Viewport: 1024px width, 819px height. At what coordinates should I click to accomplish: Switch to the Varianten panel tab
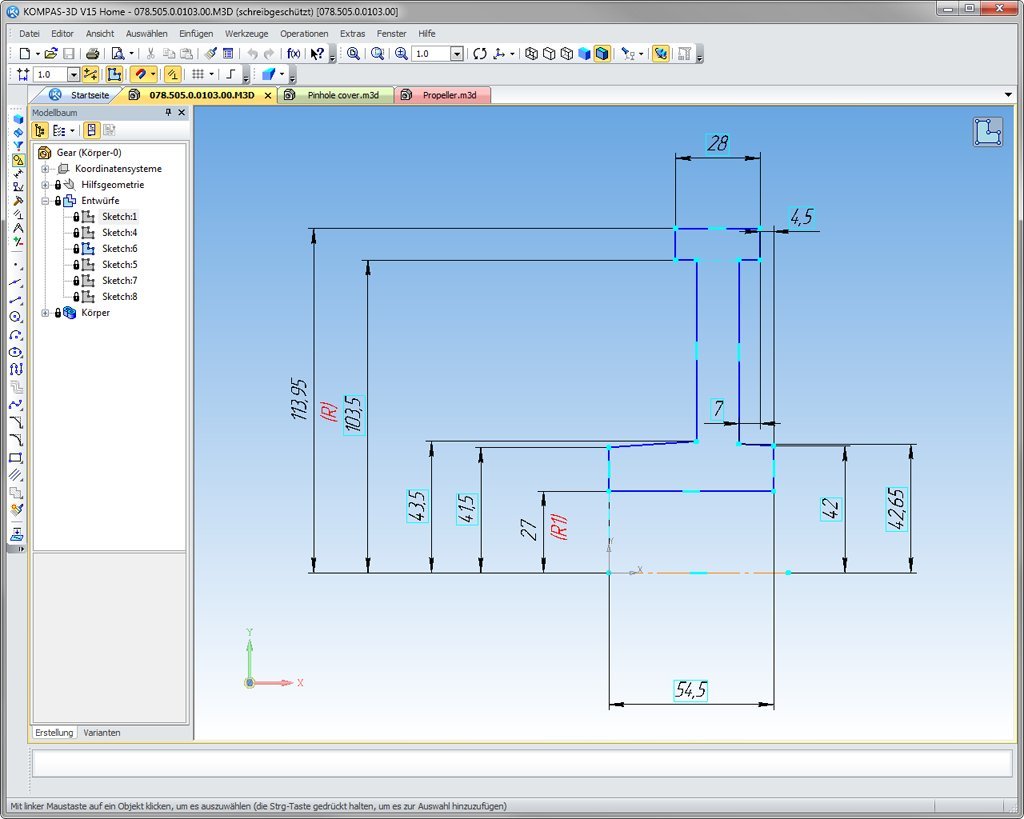coord(102,733)
